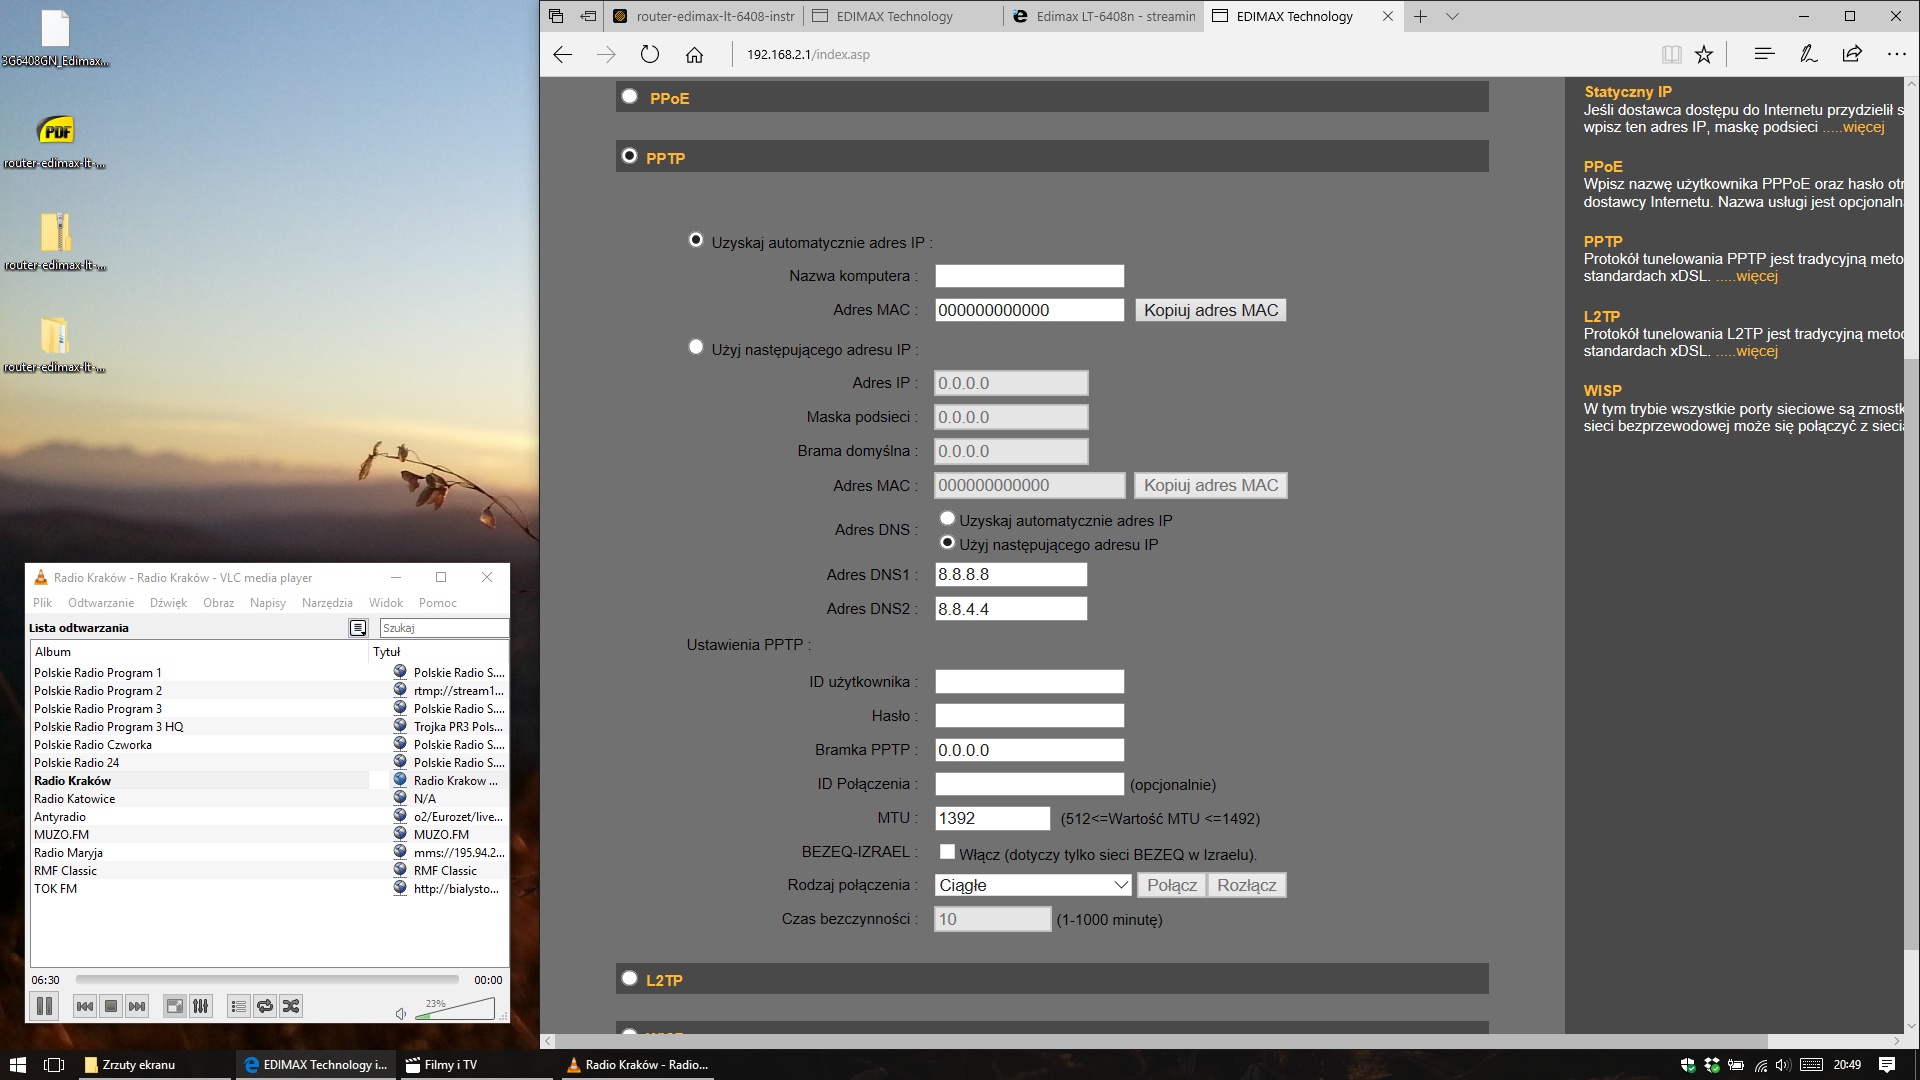Refresh the page in Edge
This screenshot has width=1920, height=1080.
[x=650, y=54]
